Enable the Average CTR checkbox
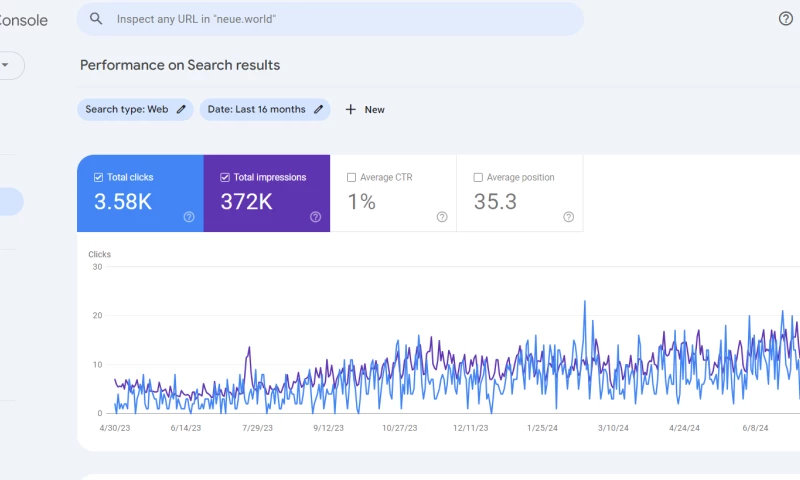This screenshot has width=800, height=480. click(x=351, y=178)
